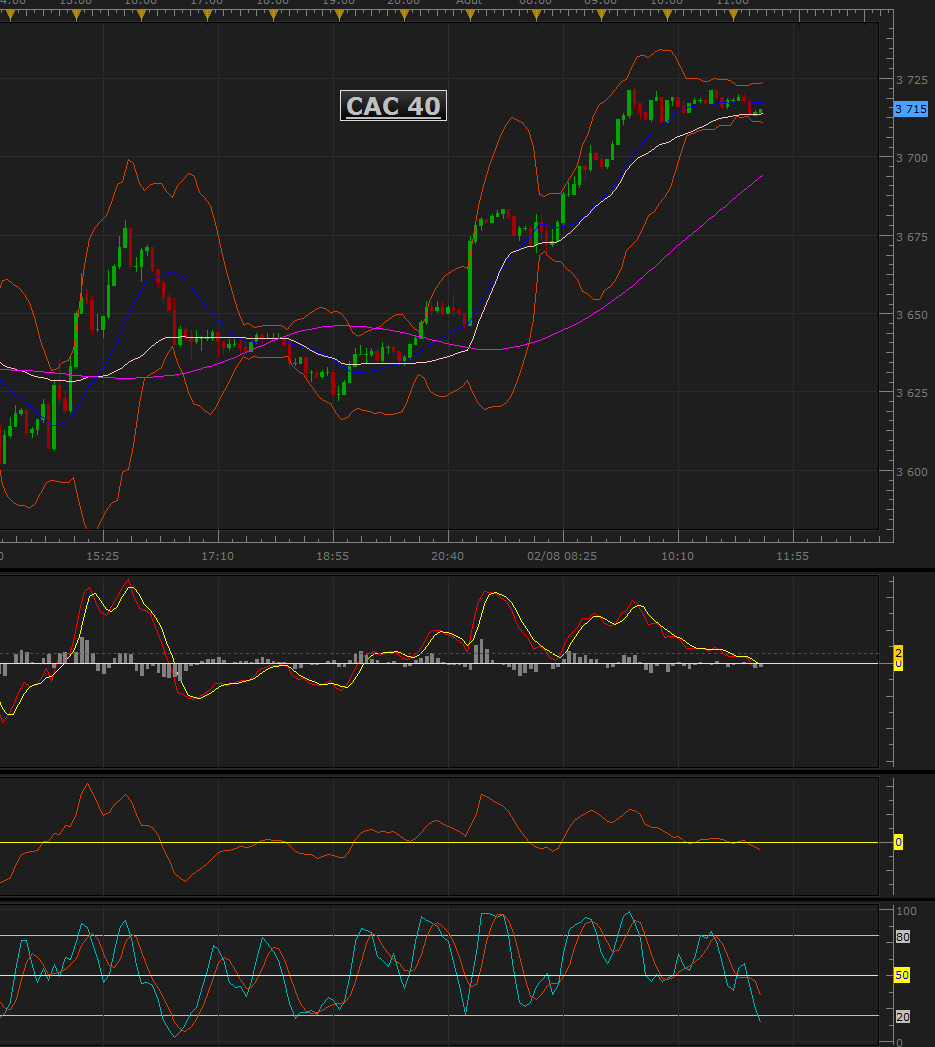935x1047 pixels.
Task: Click the grey 80 level tag on stochastic scale
Action: pyautogui.click(x=902, y=937)
